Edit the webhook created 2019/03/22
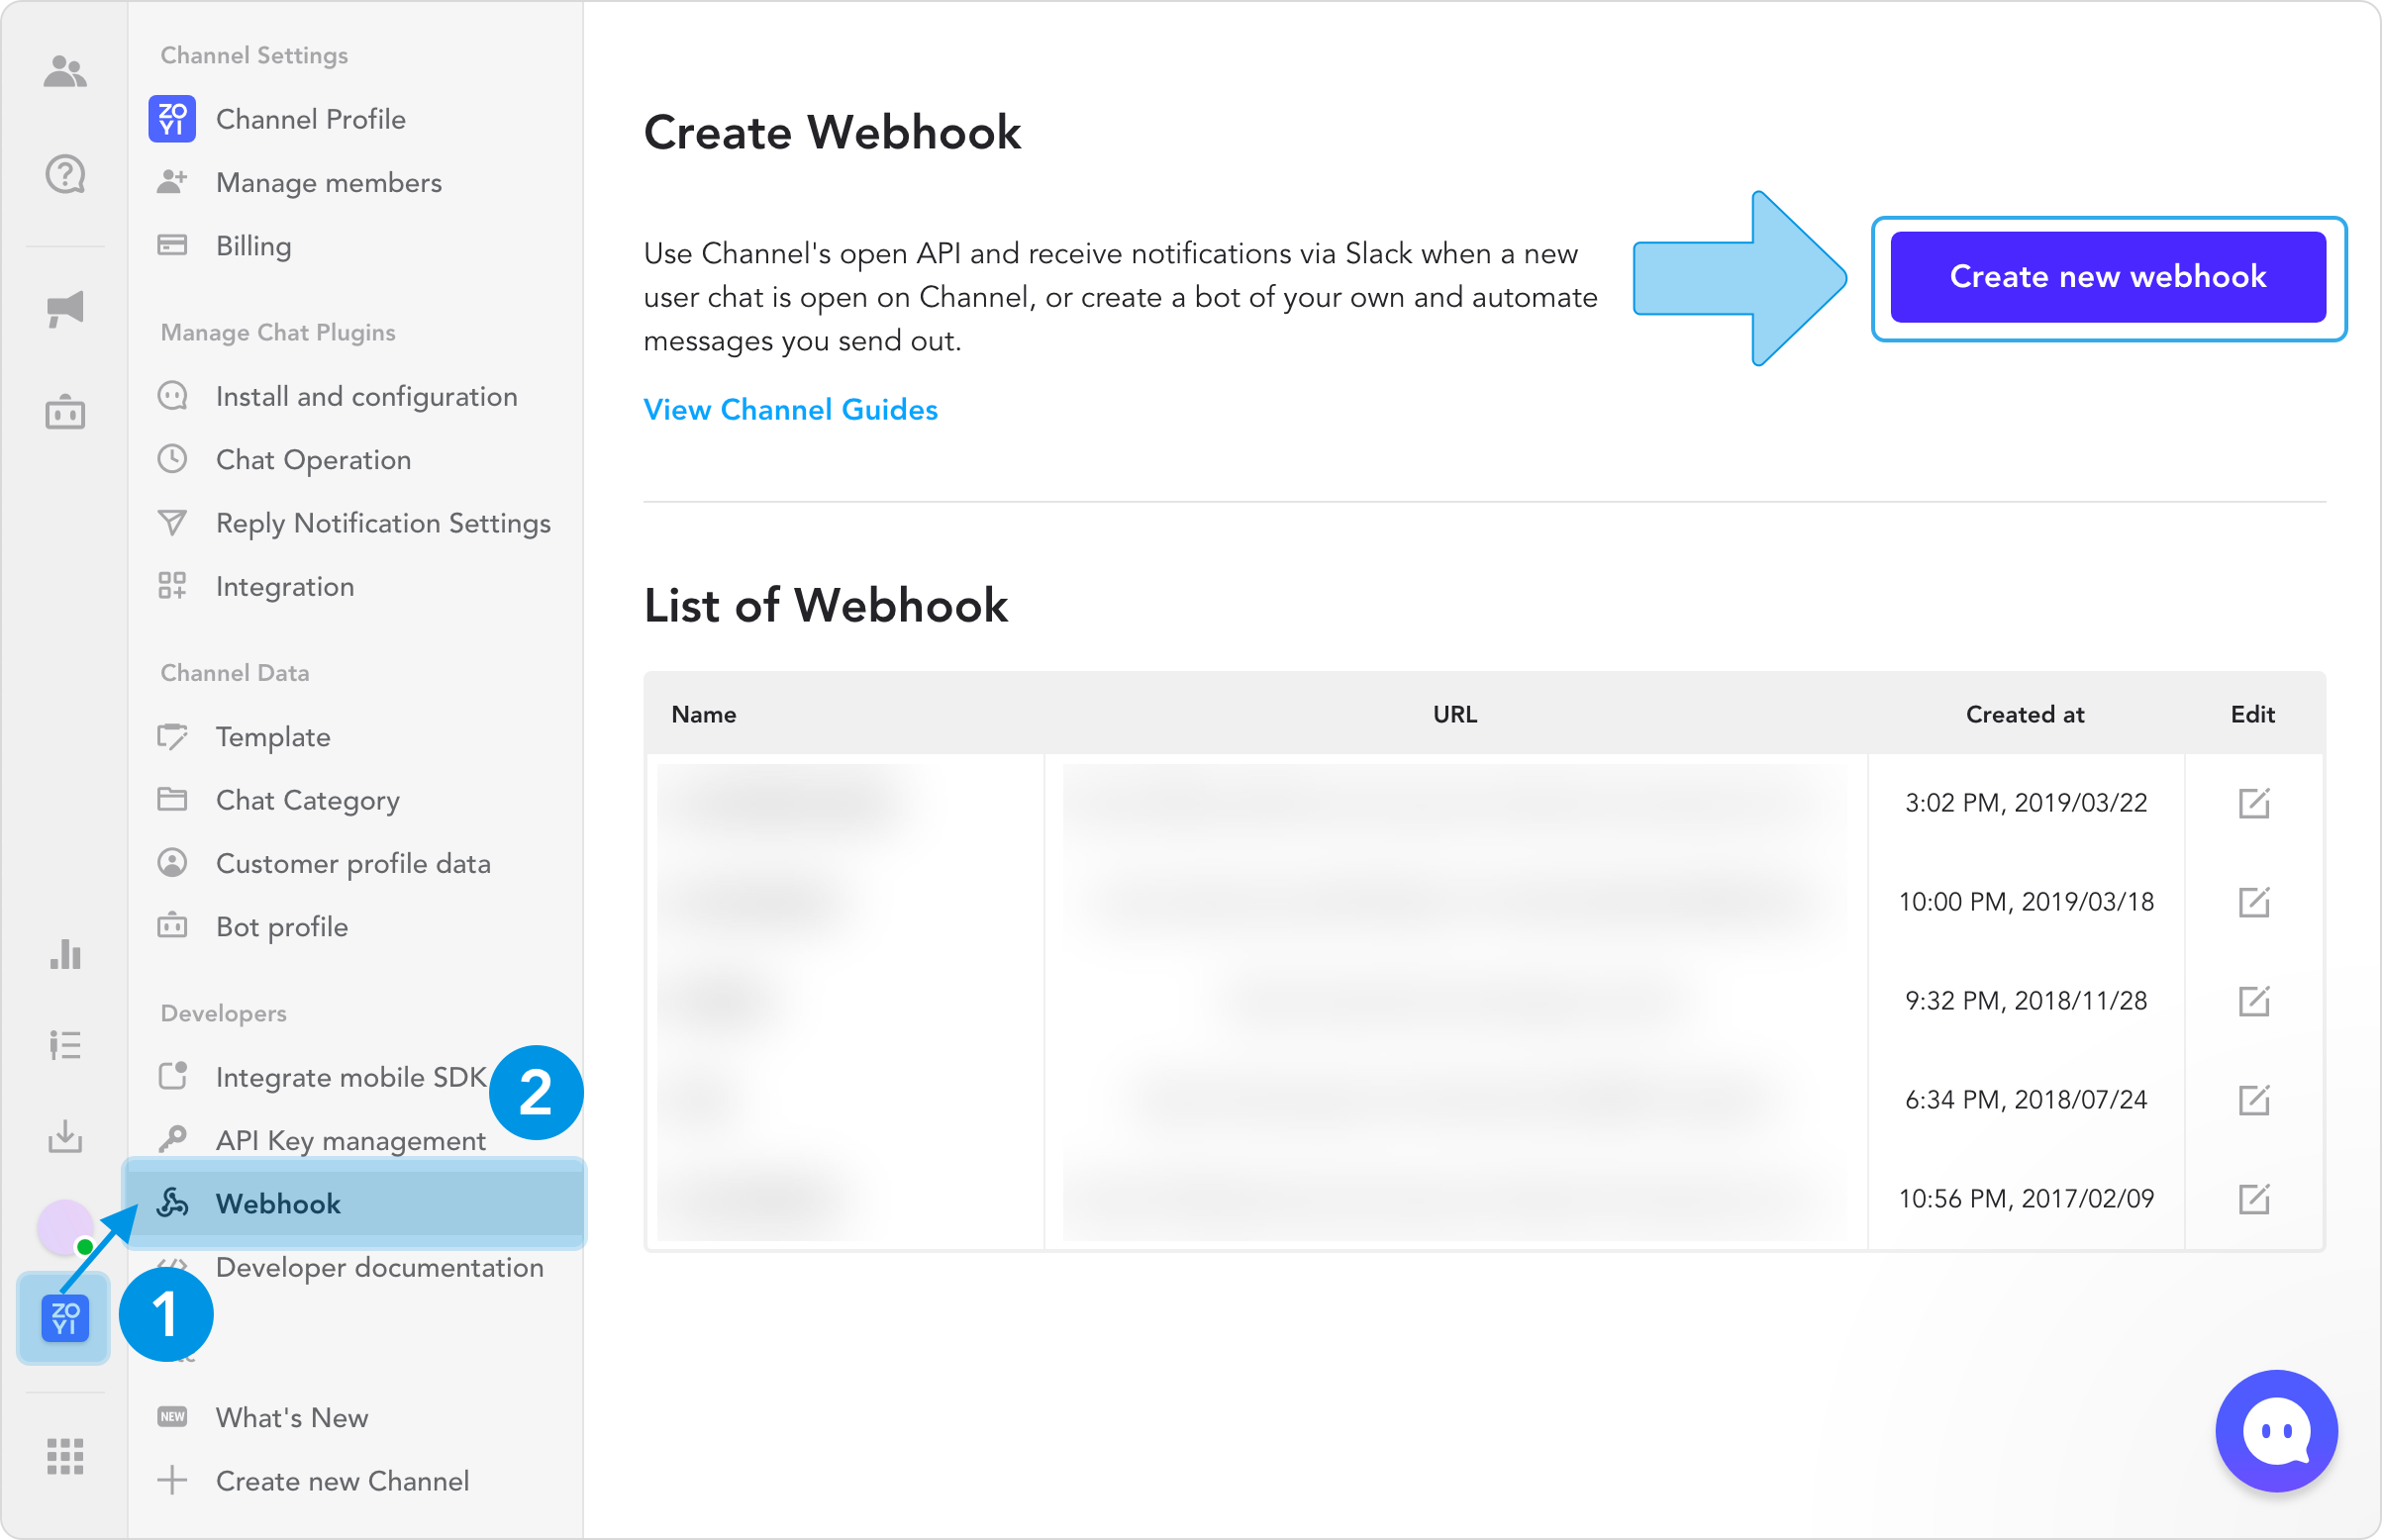This screenshot has height=1540, width=2382. click(2253, 803)
